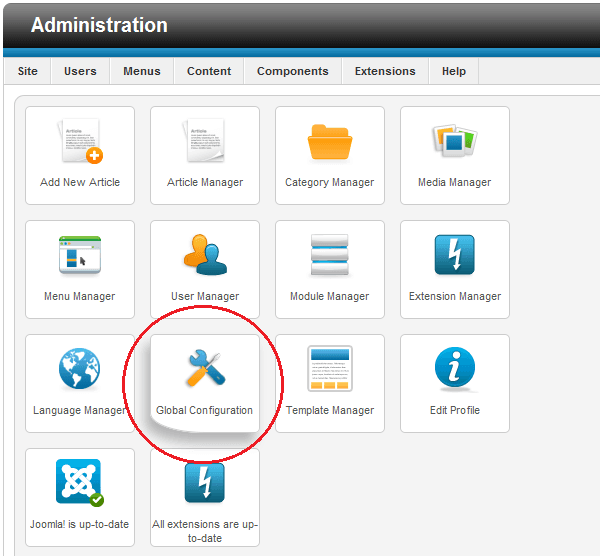The image size is (600, 556).
Task: Open the Media Manager pictures icon
Action: [x=455, y=140]
